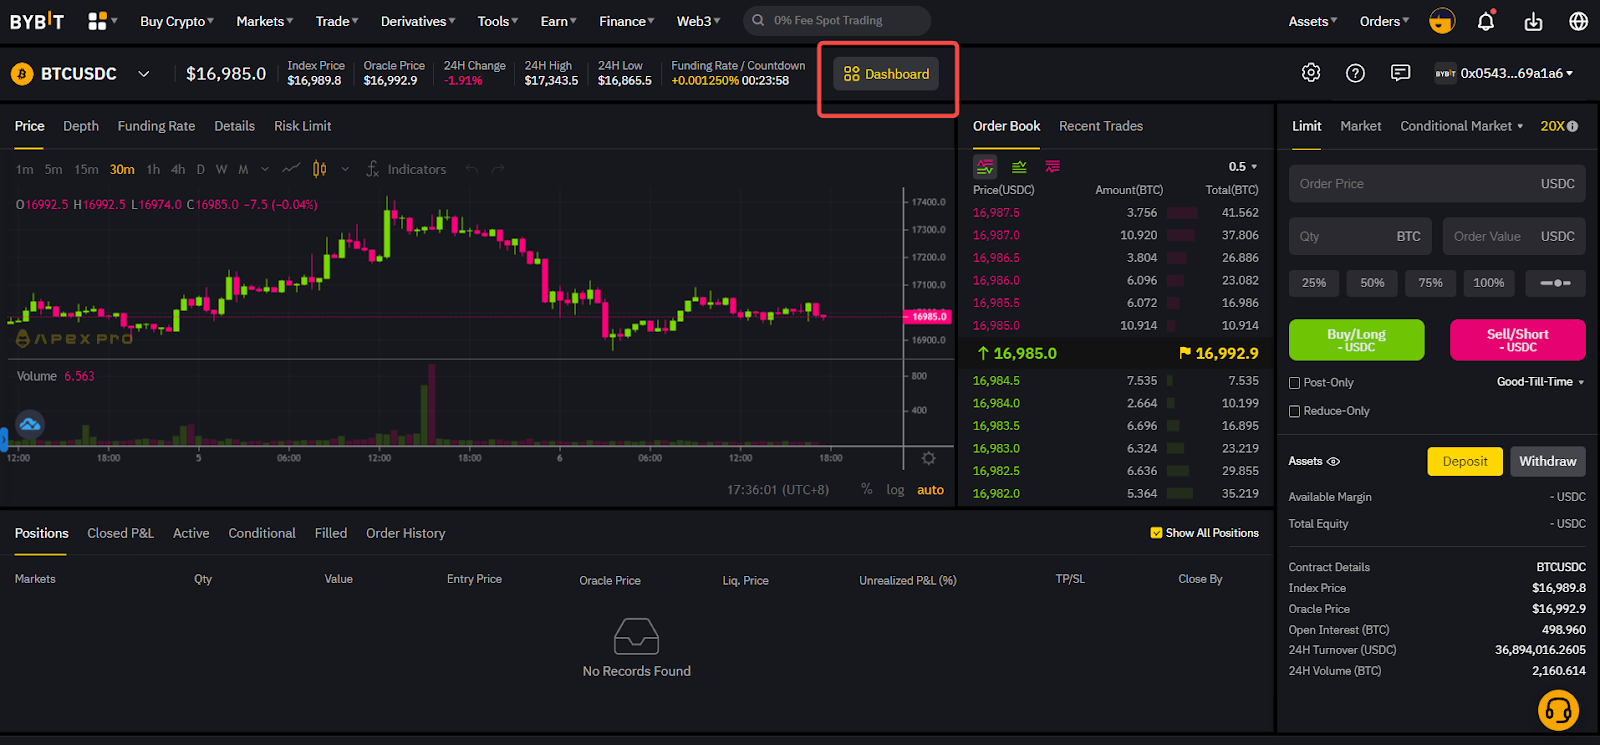Click the leverage info icon
This screenshot has width=1600, height=745.
1573,126
